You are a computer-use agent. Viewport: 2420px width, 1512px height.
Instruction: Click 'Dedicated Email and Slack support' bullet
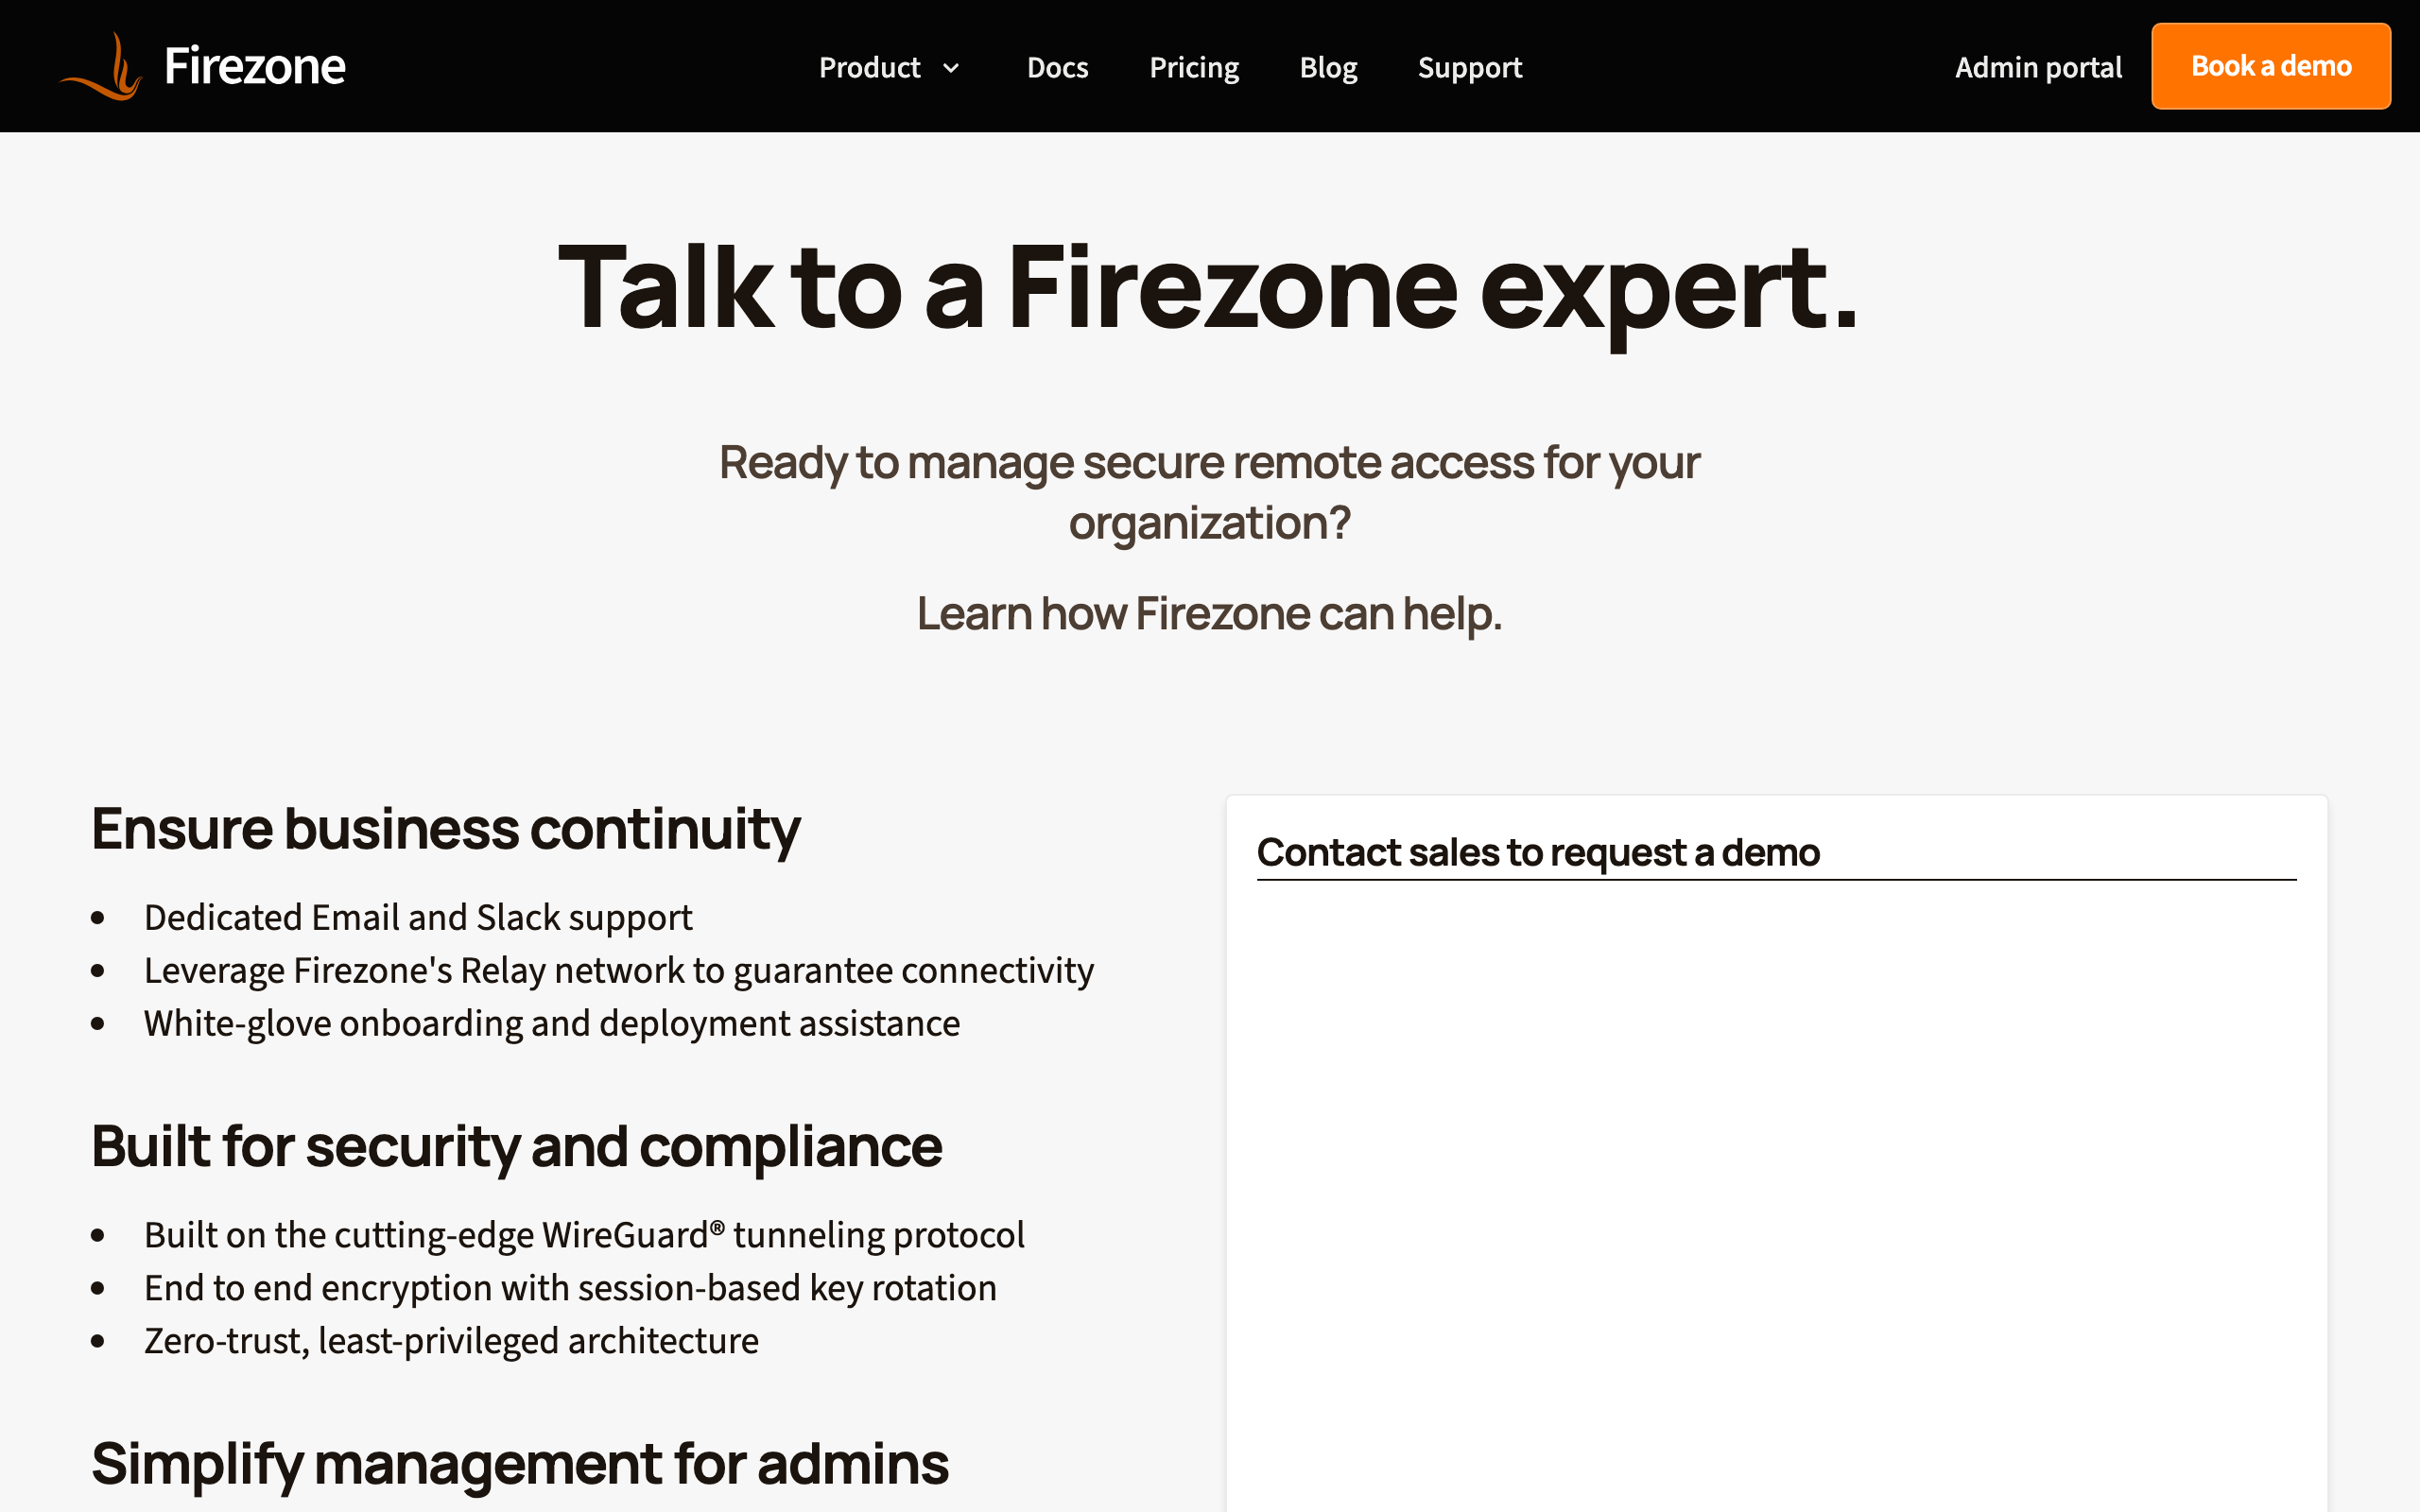tap(418, 918)
